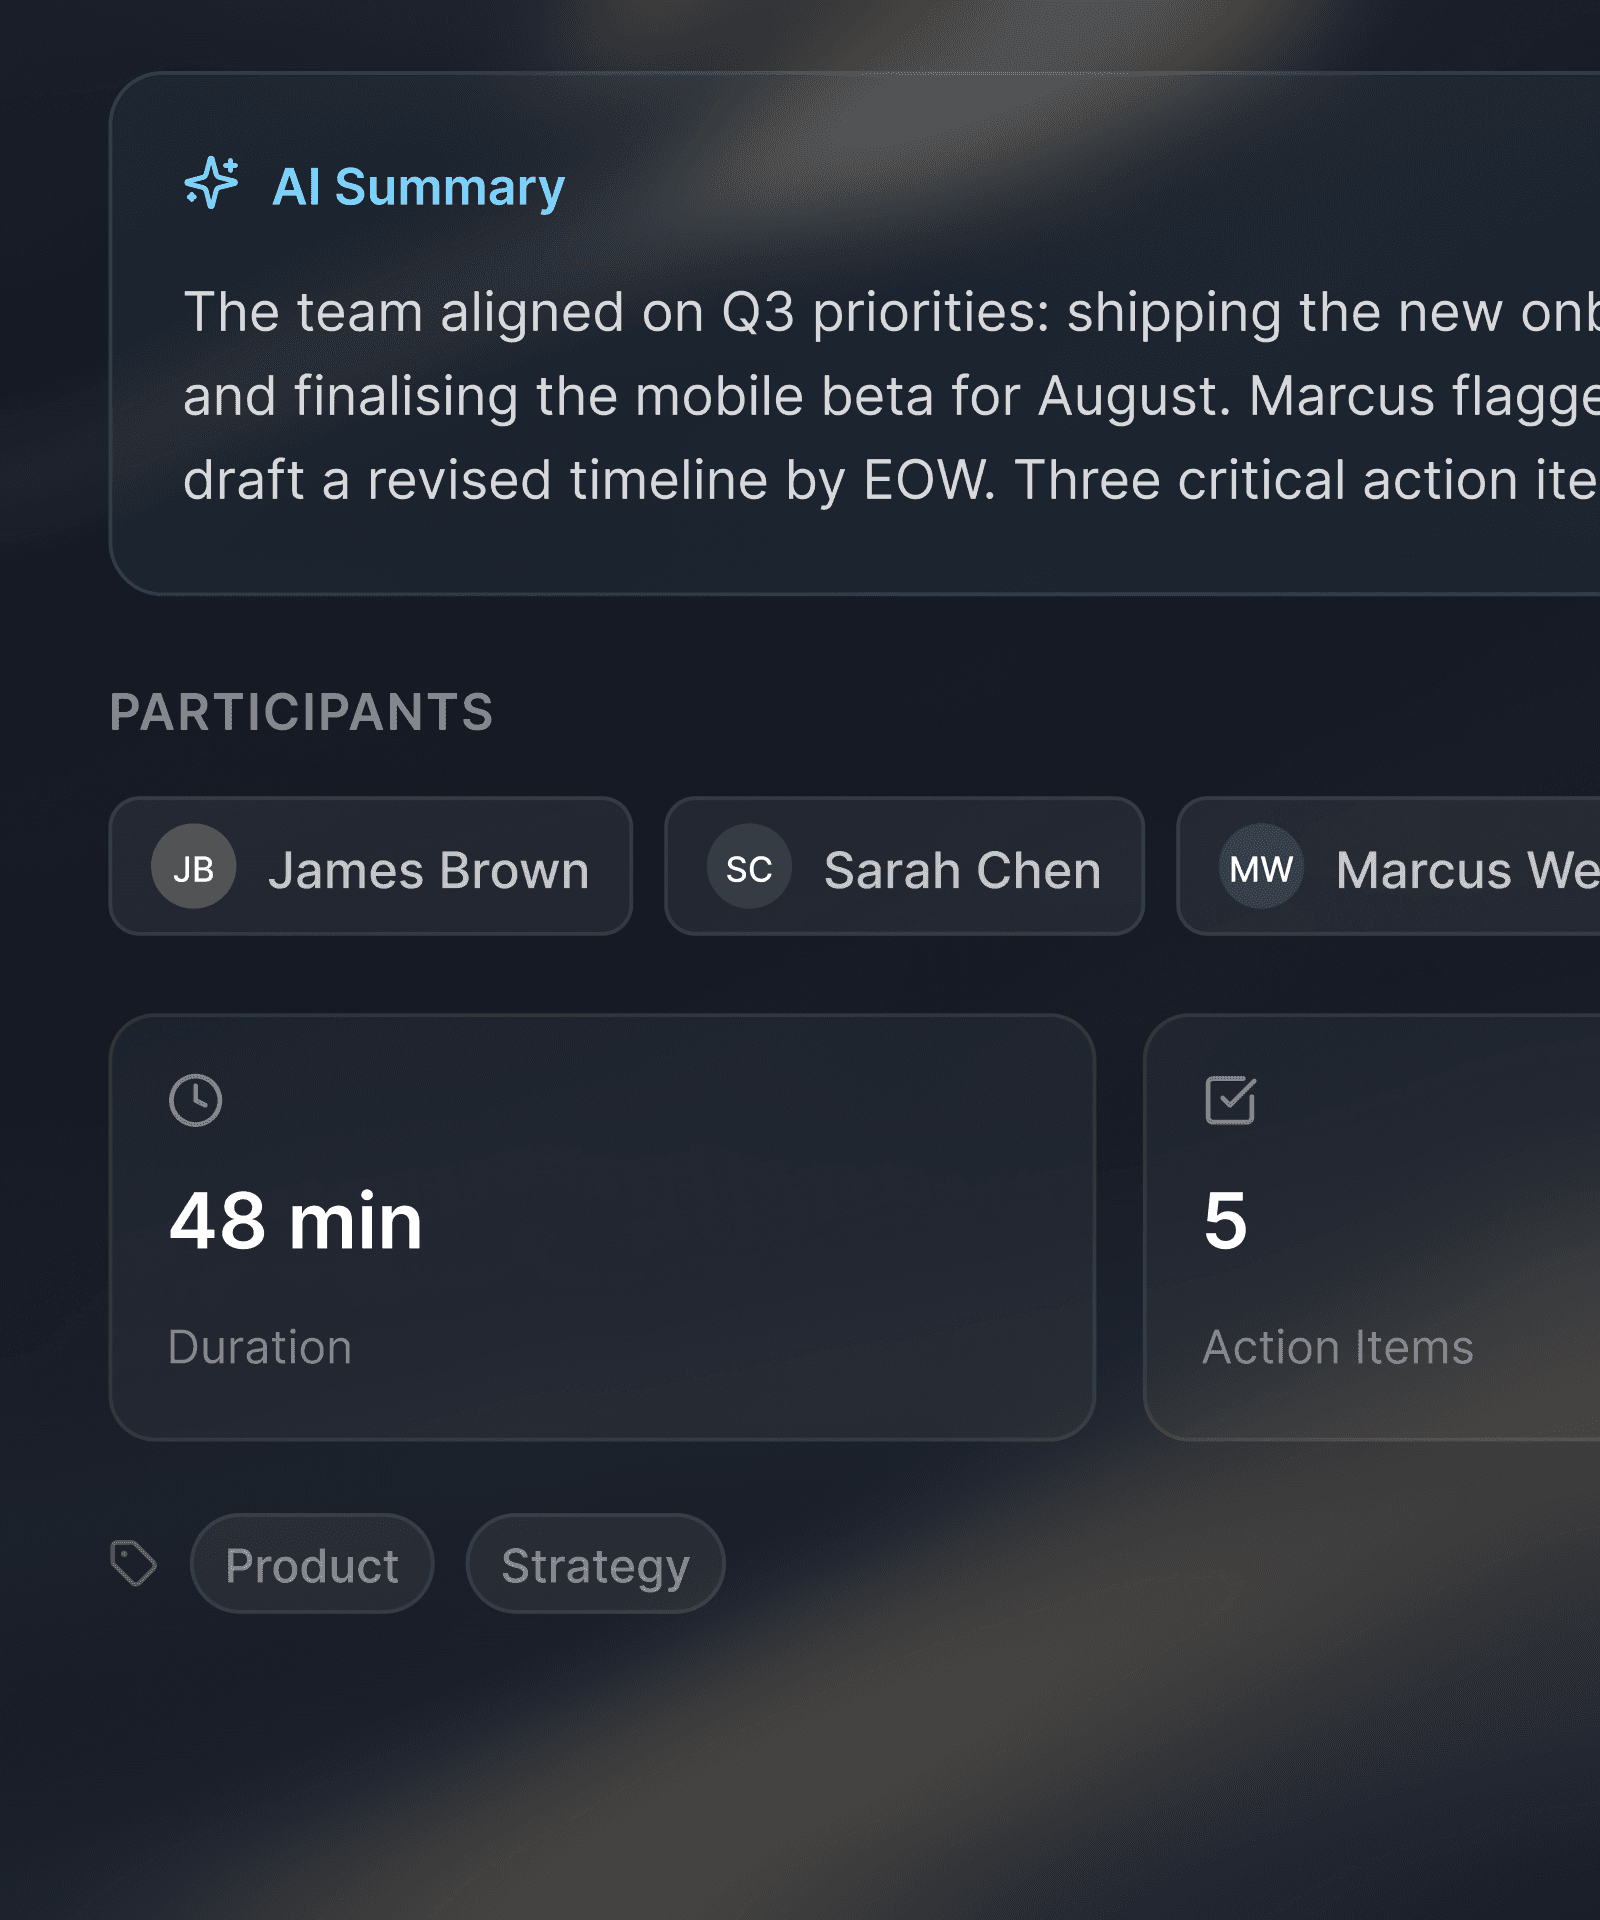Click the AI Summary sparkle icon
Image resolution: width=1600 pixels, height=1920 pixels.
click(212, 183)
